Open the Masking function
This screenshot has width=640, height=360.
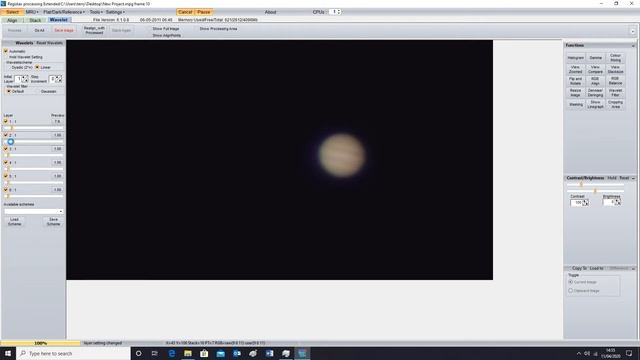click(575, 104)
